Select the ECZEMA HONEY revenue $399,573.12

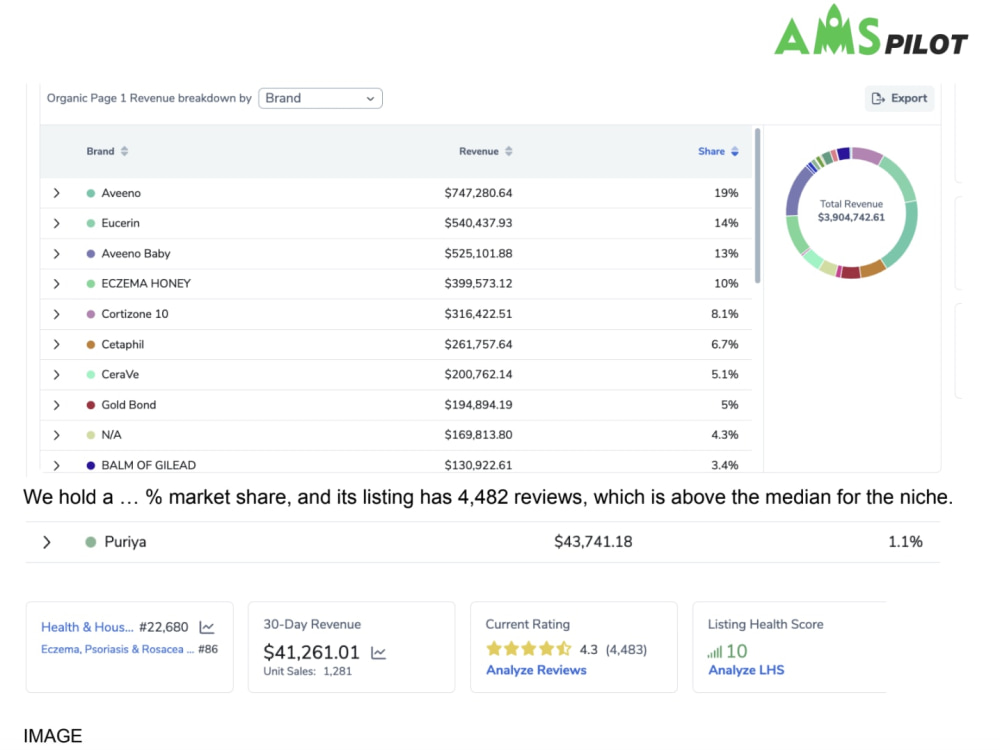[x=478, y=284]
